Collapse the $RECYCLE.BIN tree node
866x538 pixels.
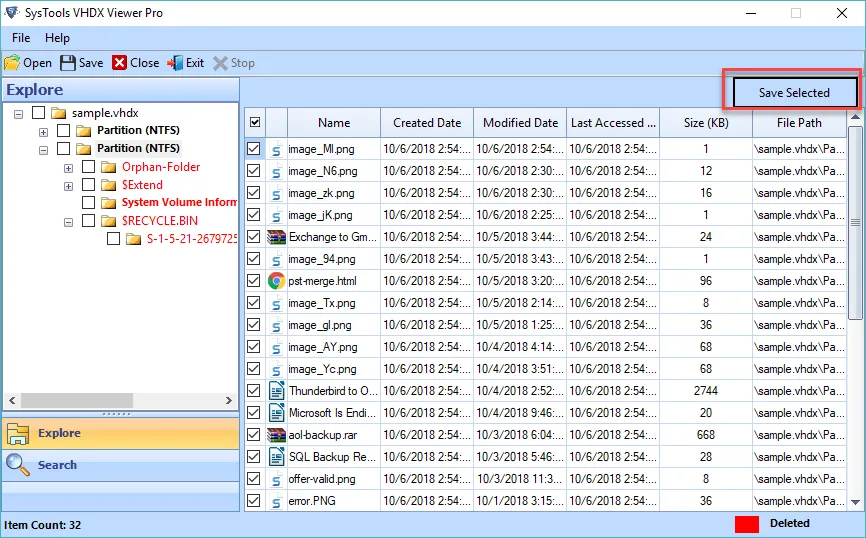tap(68, 221)
